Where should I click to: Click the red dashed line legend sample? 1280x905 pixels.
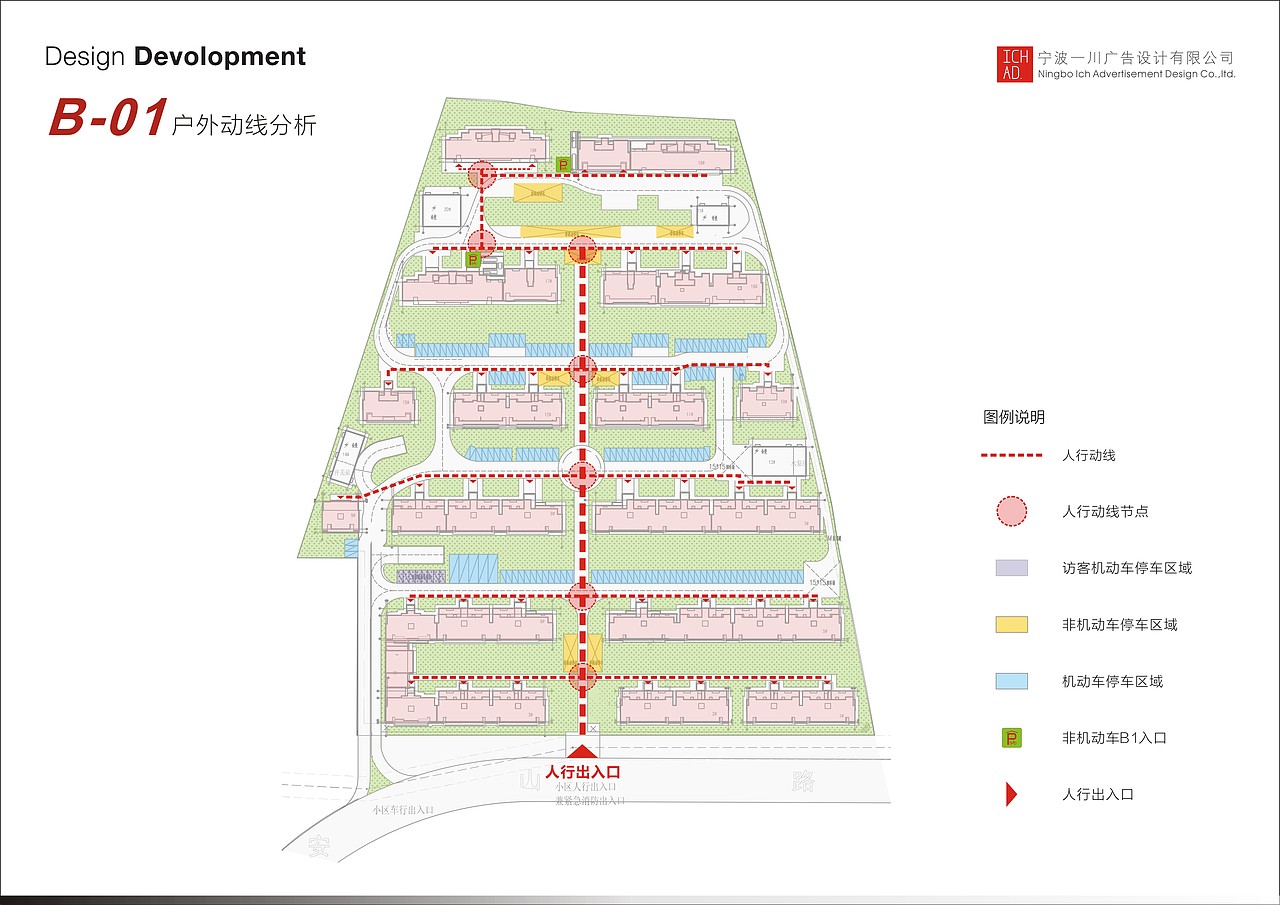point(1011,455)
